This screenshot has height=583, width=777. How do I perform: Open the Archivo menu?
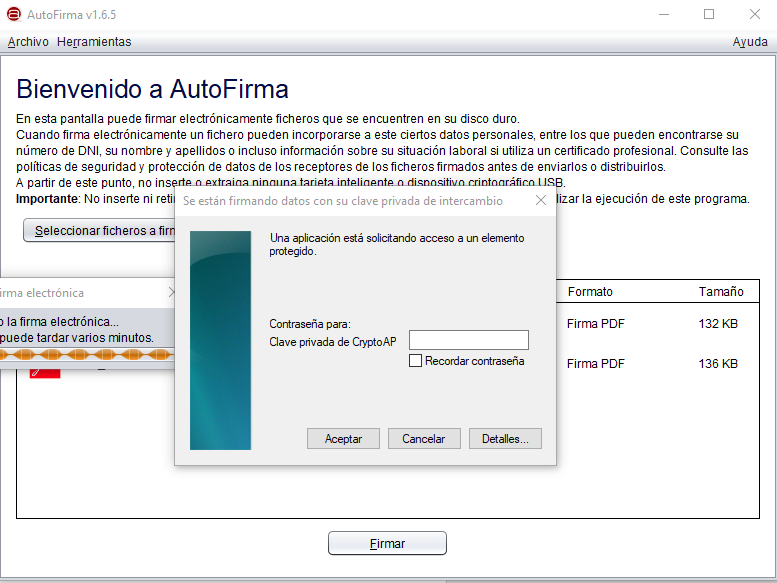coord(28,42)
